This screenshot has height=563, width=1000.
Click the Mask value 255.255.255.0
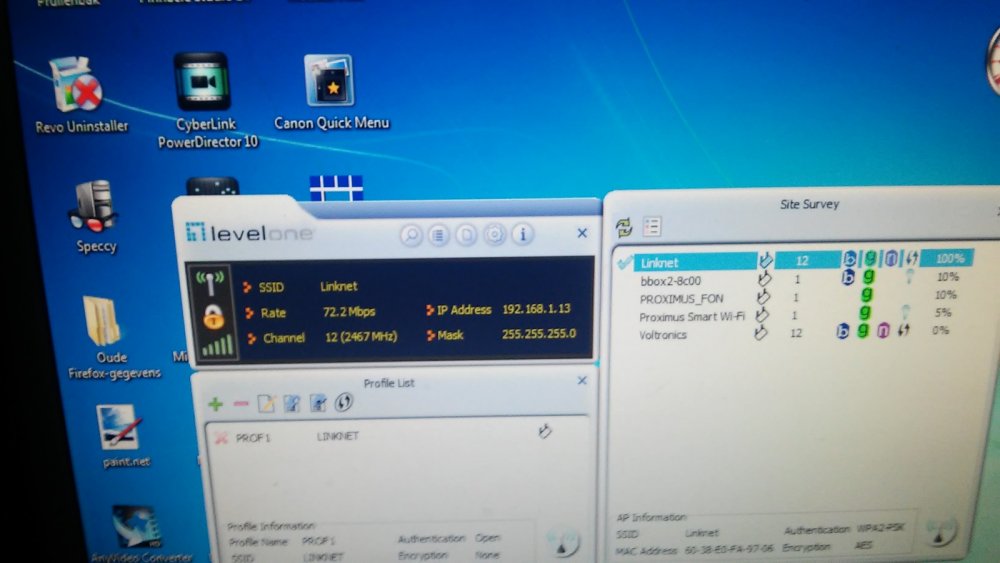tap(538, 334)
